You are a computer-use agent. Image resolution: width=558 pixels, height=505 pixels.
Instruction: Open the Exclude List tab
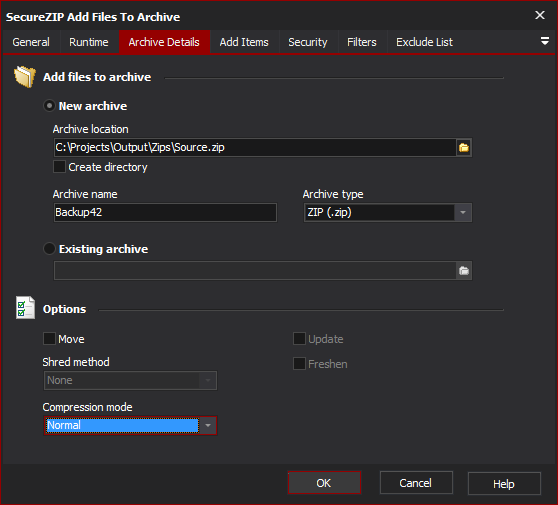[425, 42]
